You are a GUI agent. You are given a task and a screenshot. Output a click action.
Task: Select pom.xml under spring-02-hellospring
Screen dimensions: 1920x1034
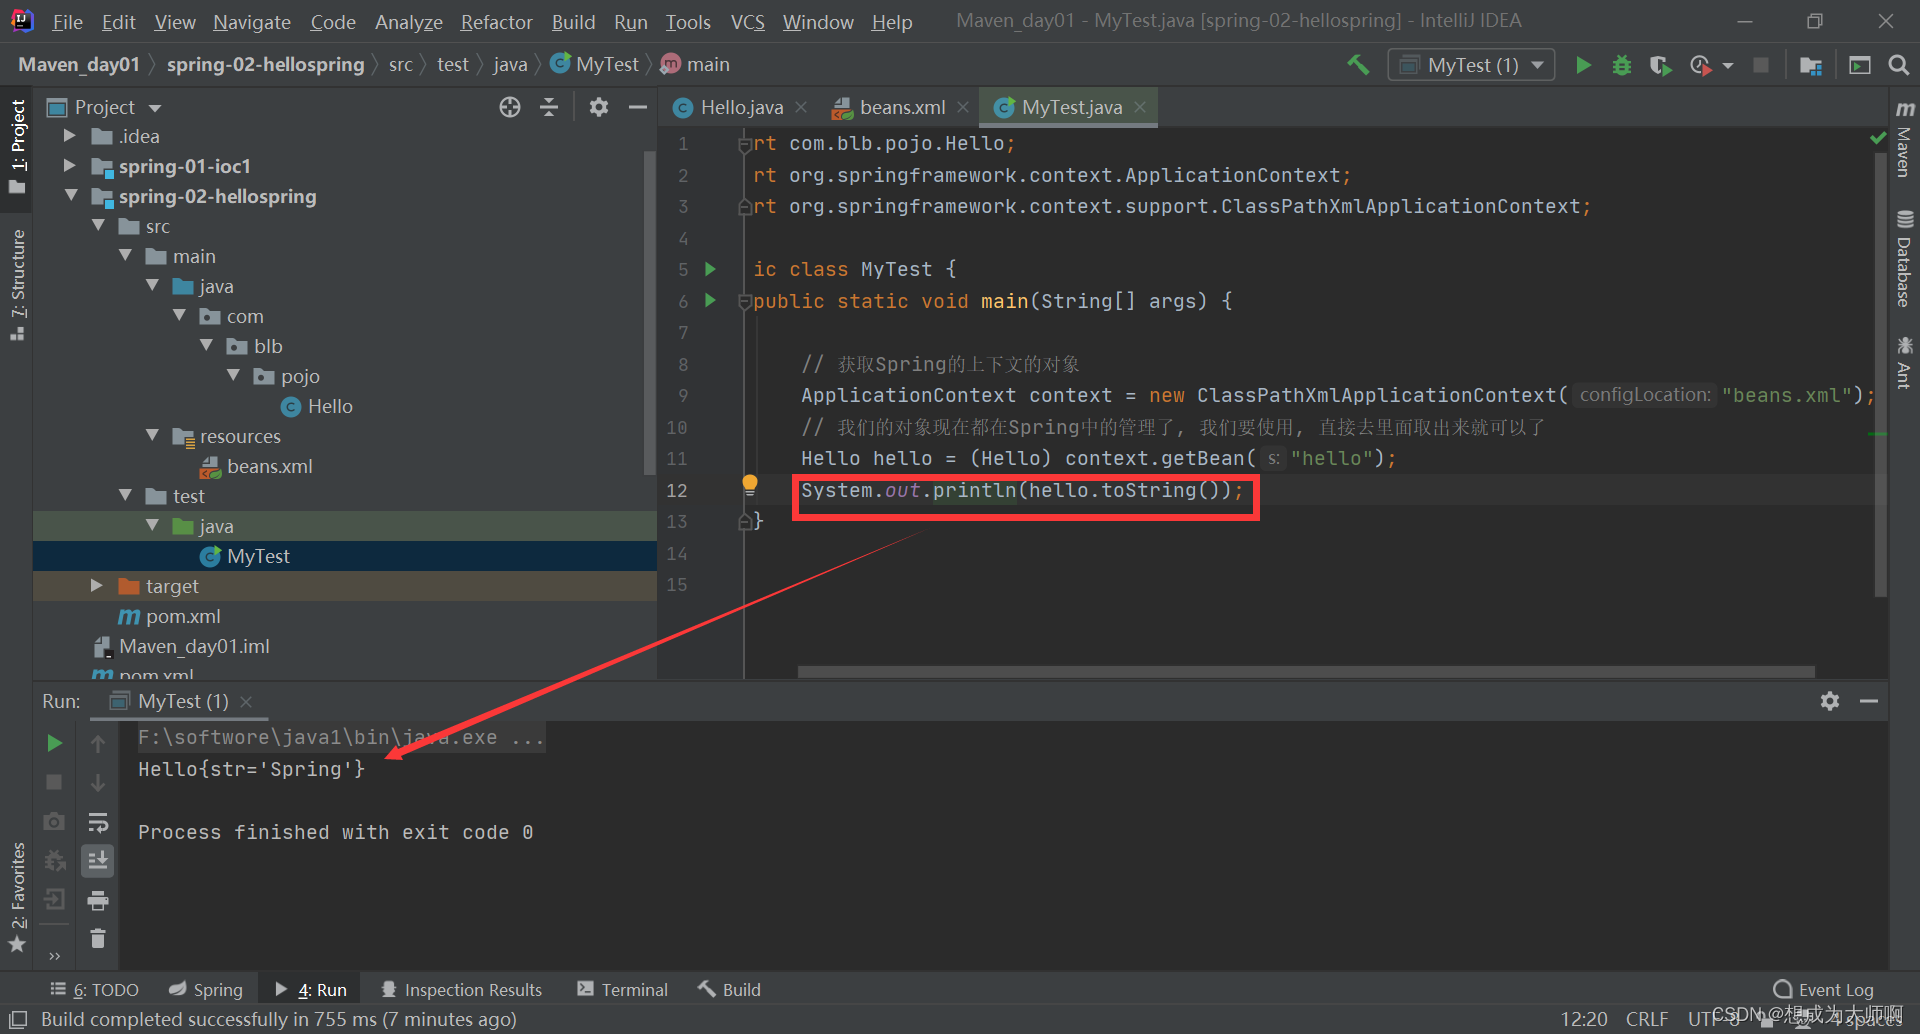coord(170,616)
